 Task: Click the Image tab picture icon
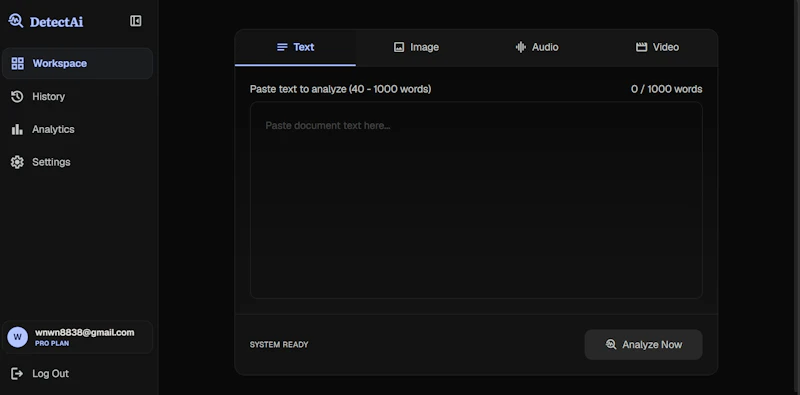tap(399, 47)
